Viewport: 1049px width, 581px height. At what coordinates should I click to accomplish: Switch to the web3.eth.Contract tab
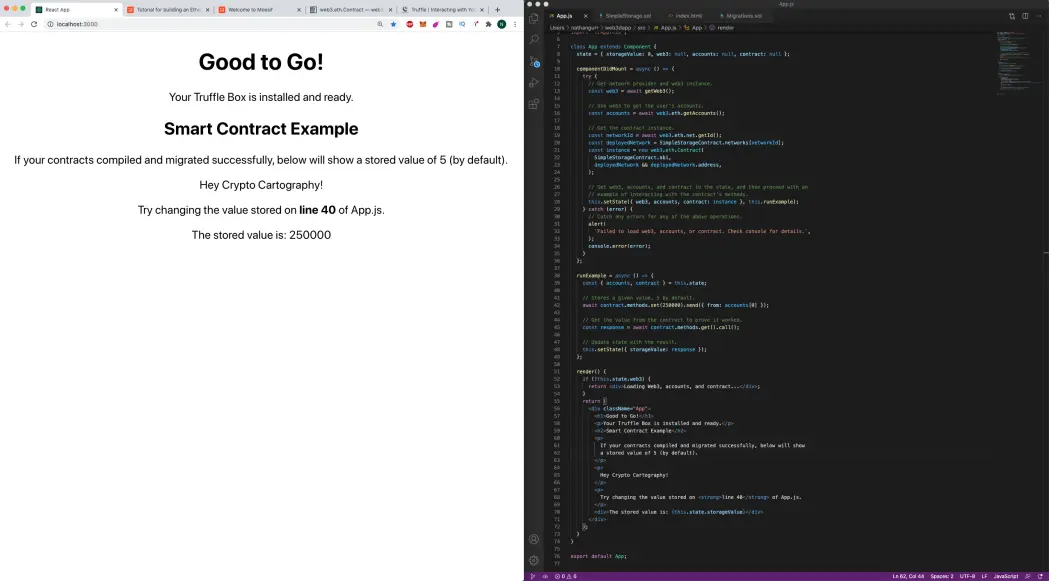point(351,10)
